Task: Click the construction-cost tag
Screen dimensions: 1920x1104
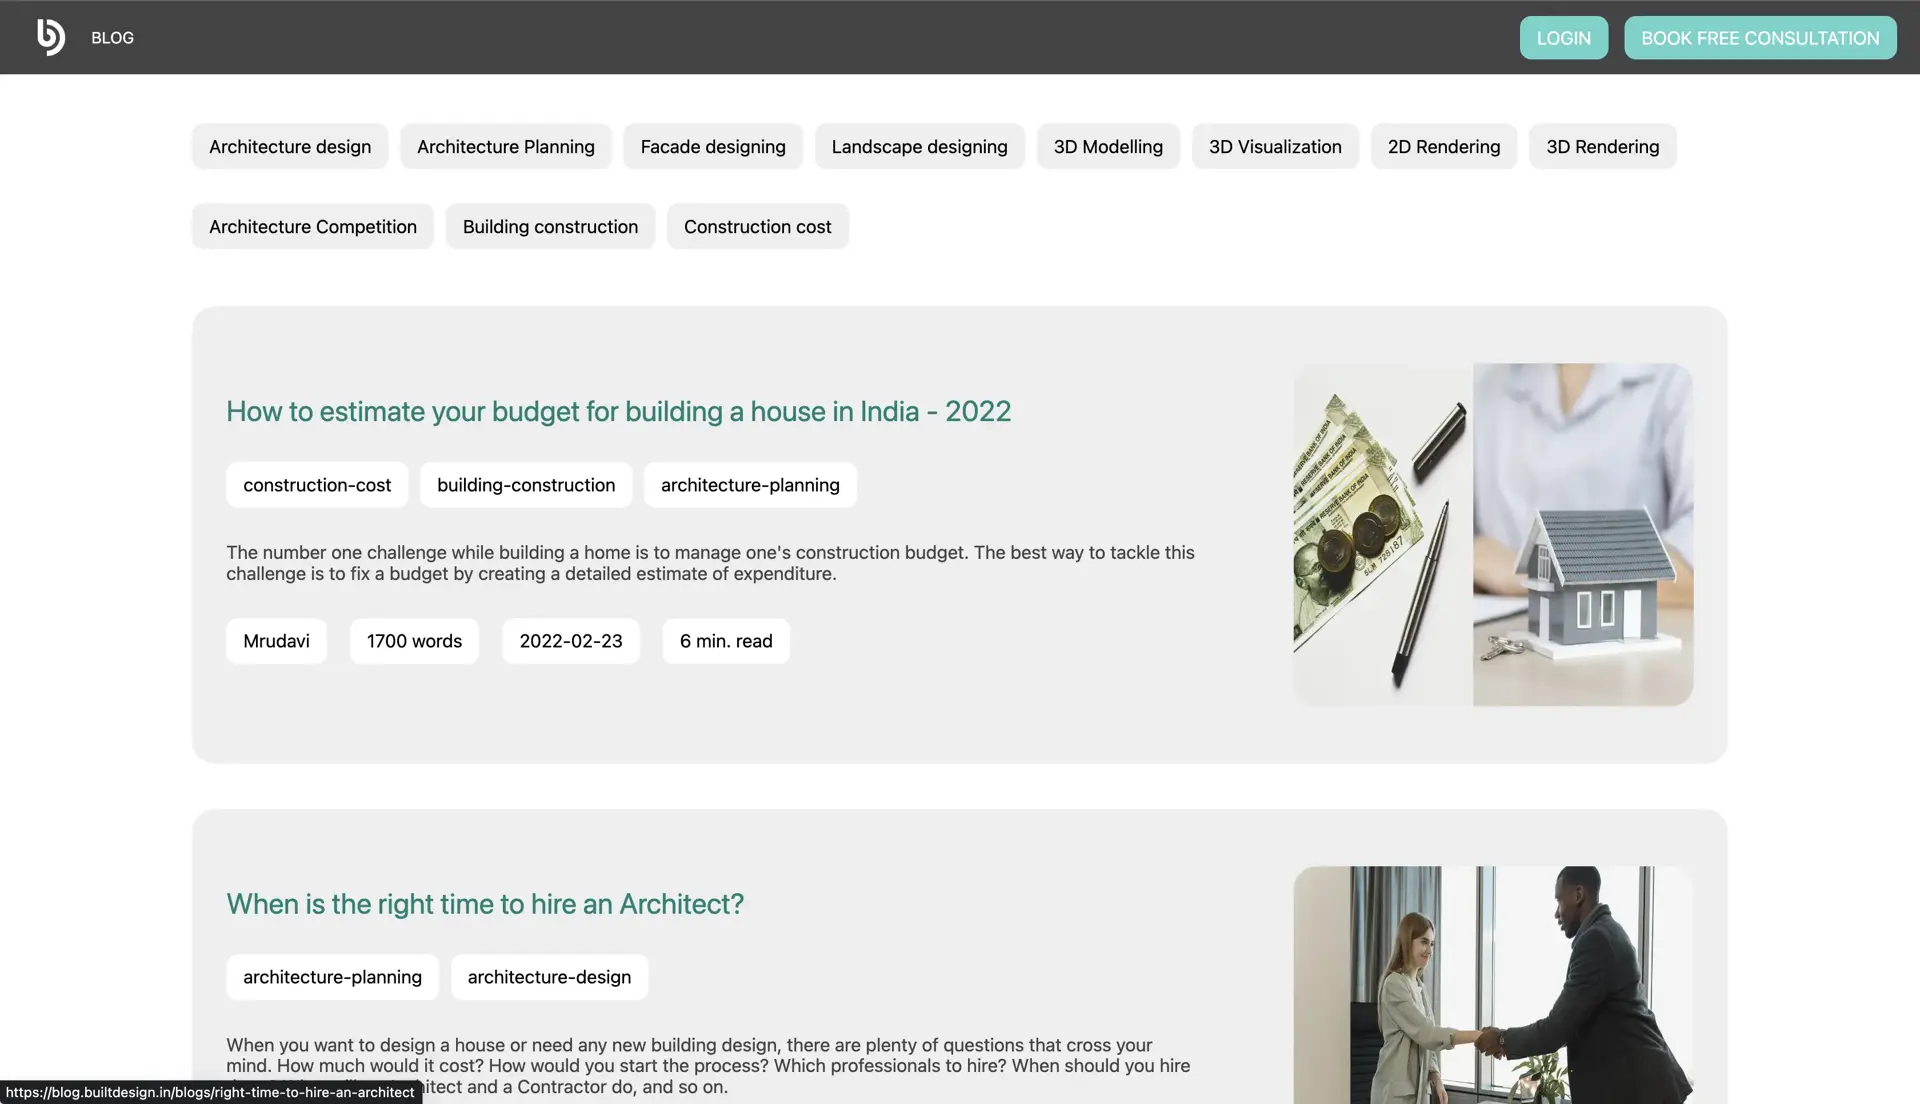Action: tap(316, 484)
